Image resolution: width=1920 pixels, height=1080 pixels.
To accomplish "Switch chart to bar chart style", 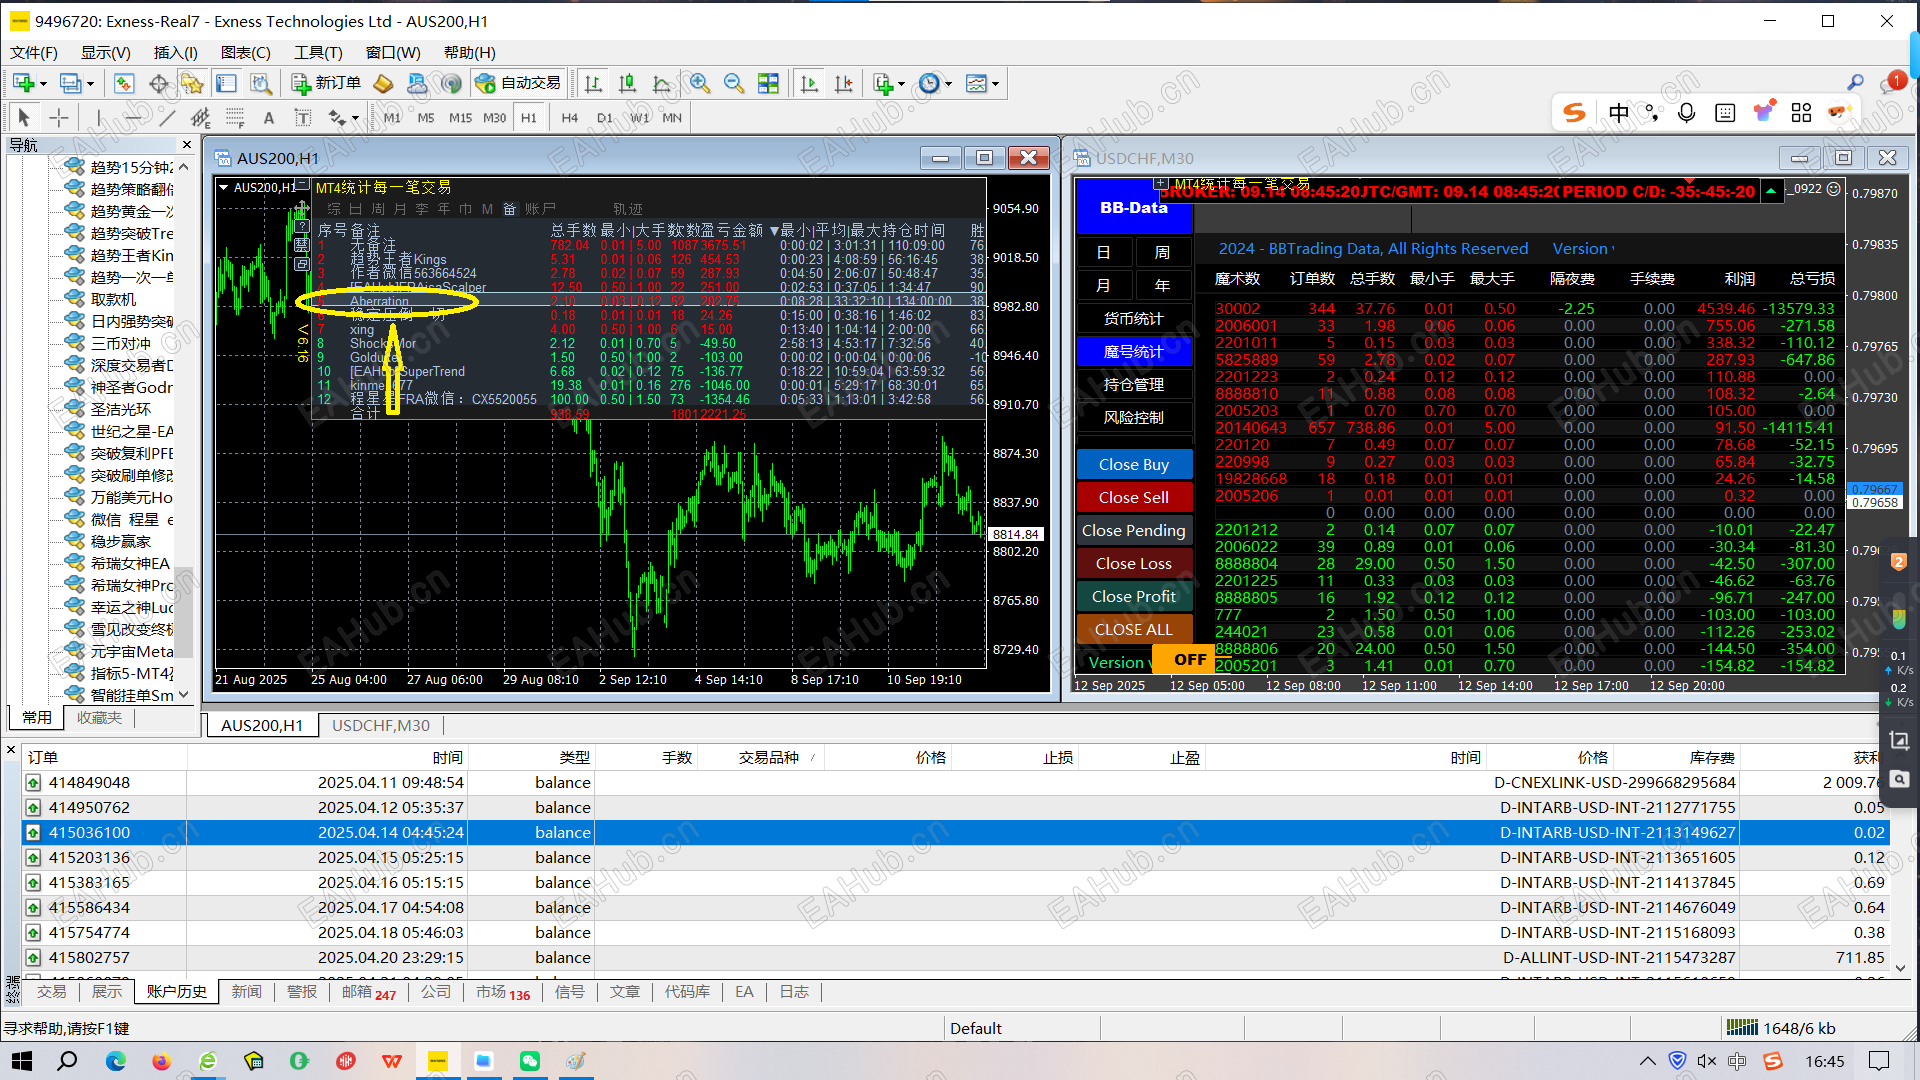I will tap(593, 84).
